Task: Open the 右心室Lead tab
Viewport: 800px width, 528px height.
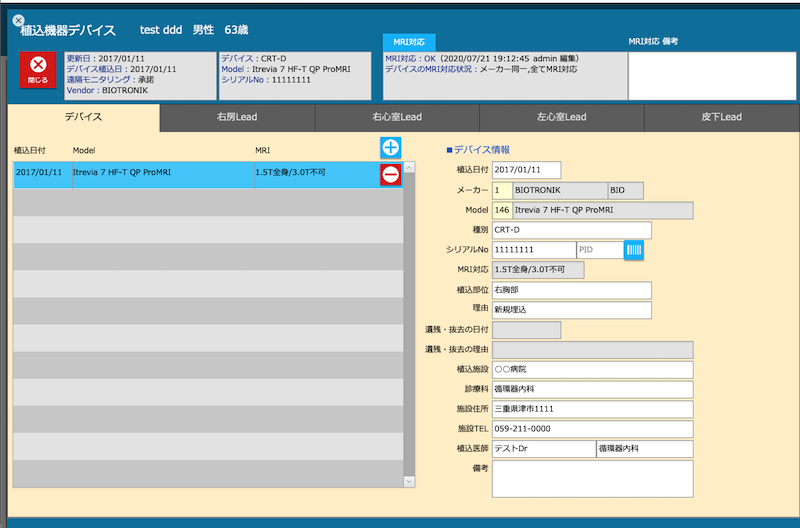Action: click(397, 117)
